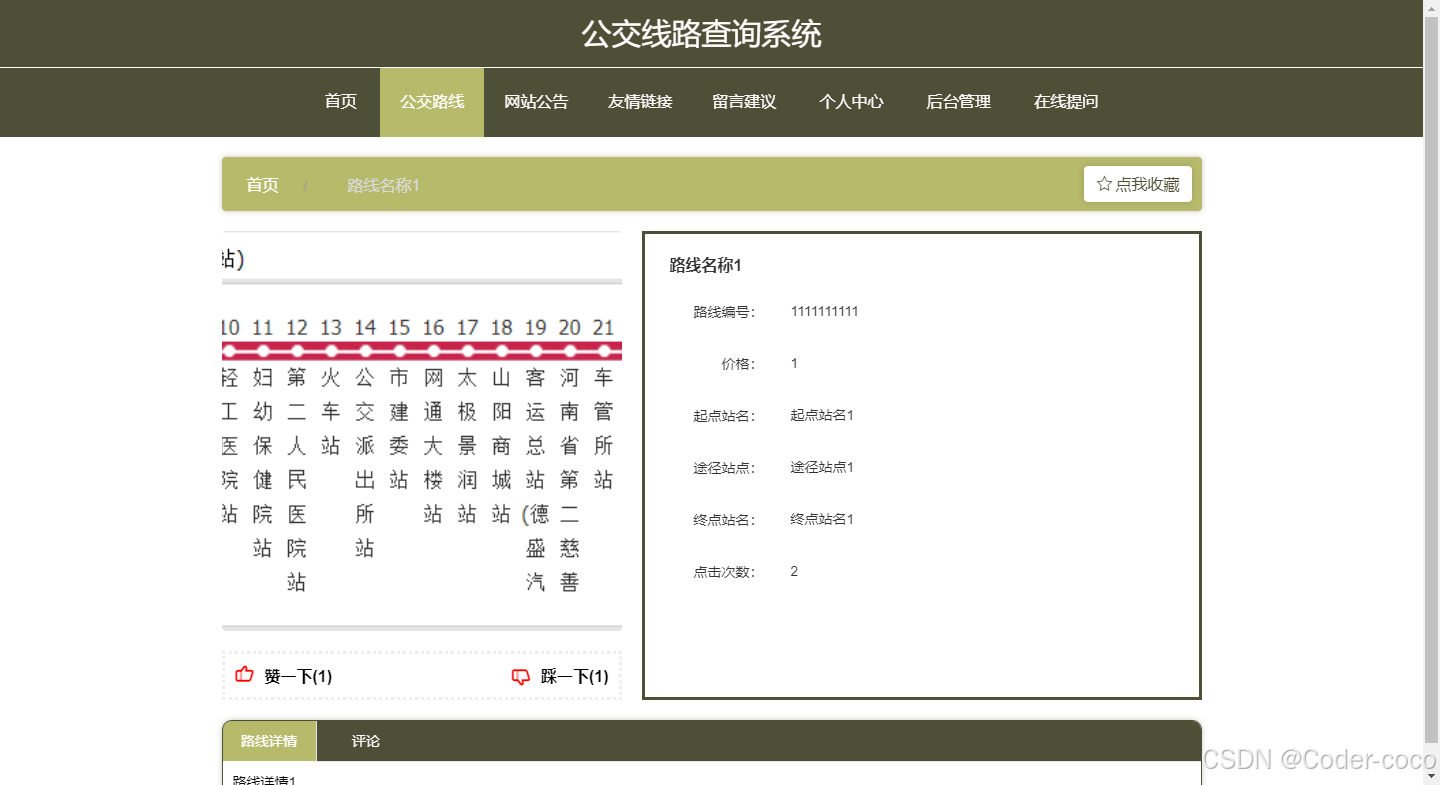Click the 赞一下(1) like text
The width and height of the screenshot is (1440, 785).
(298, 677)
